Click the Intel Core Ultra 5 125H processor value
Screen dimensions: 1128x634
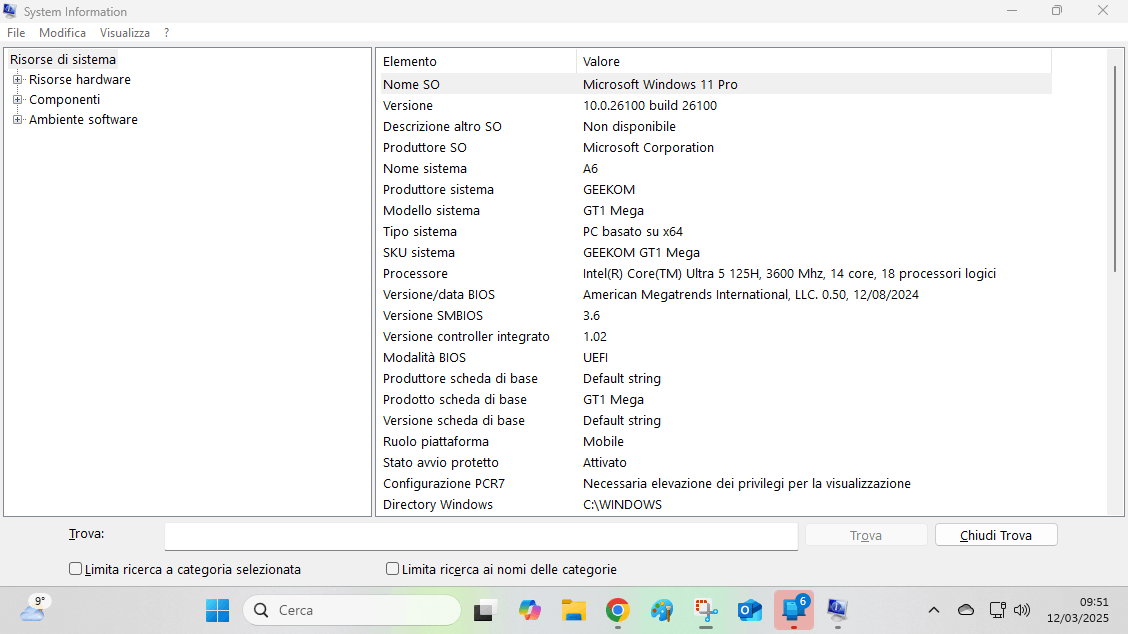pyautogui.click(x=789, y=273)
